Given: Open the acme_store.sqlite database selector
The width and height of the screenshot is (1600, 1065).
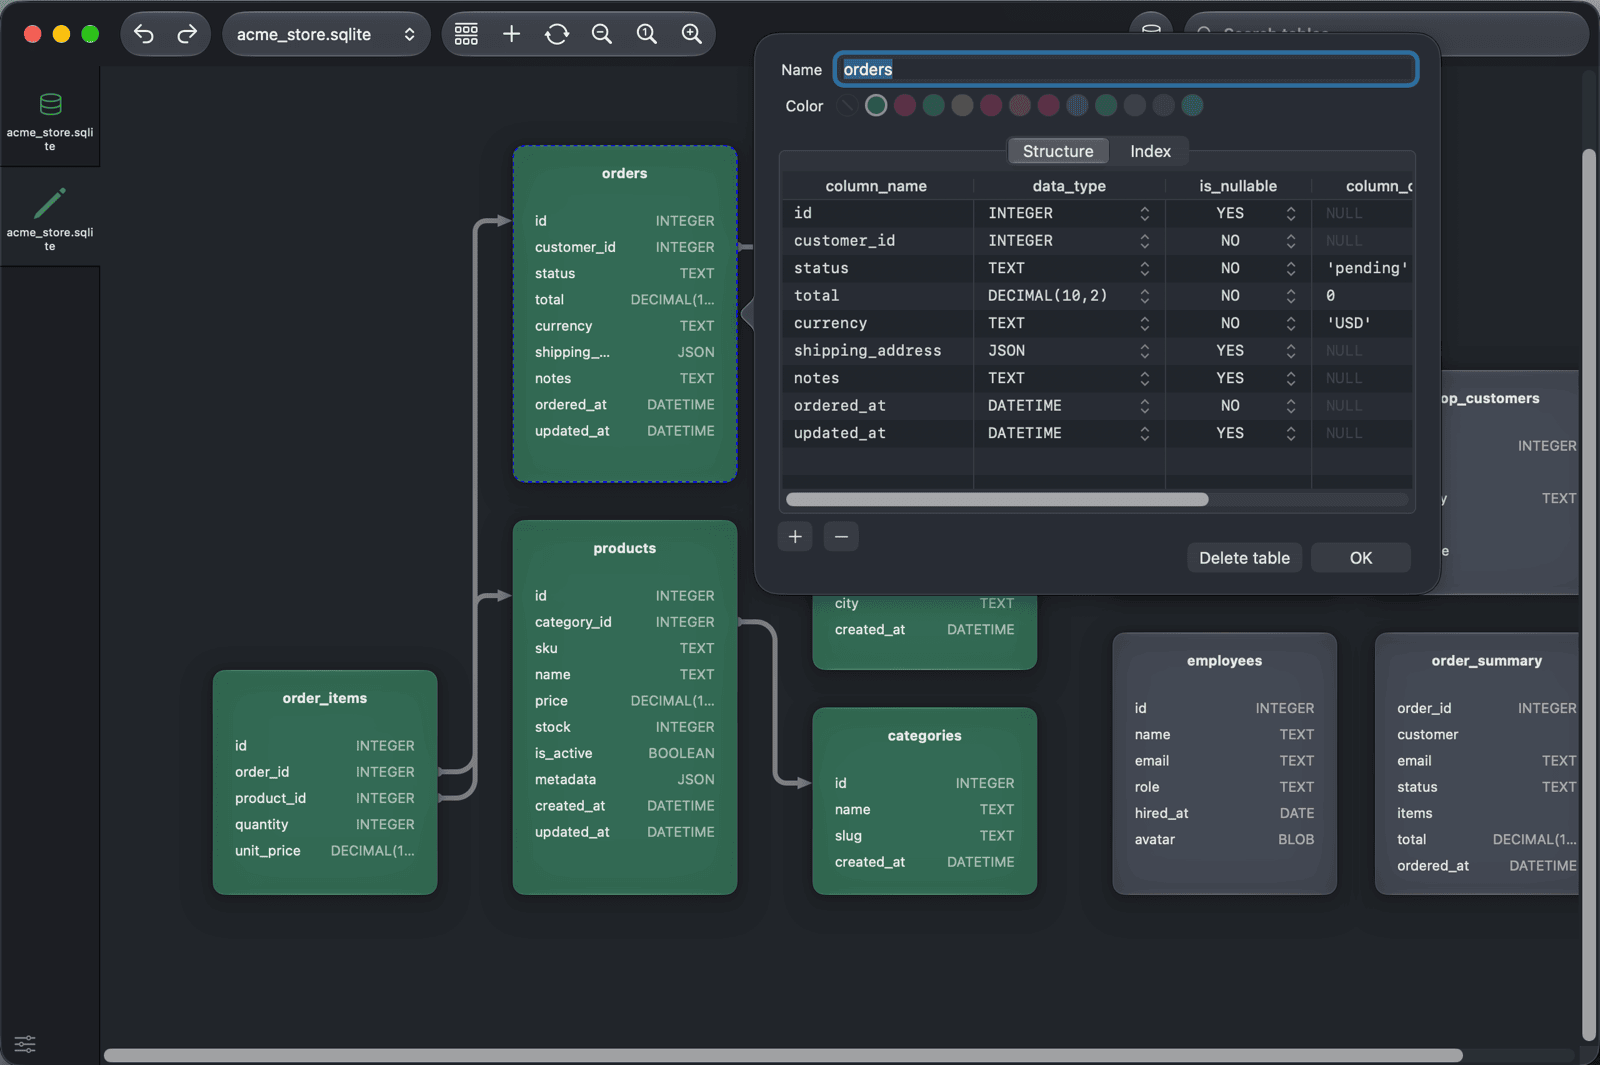Looking at the screenshot, I should pos(326,34).
